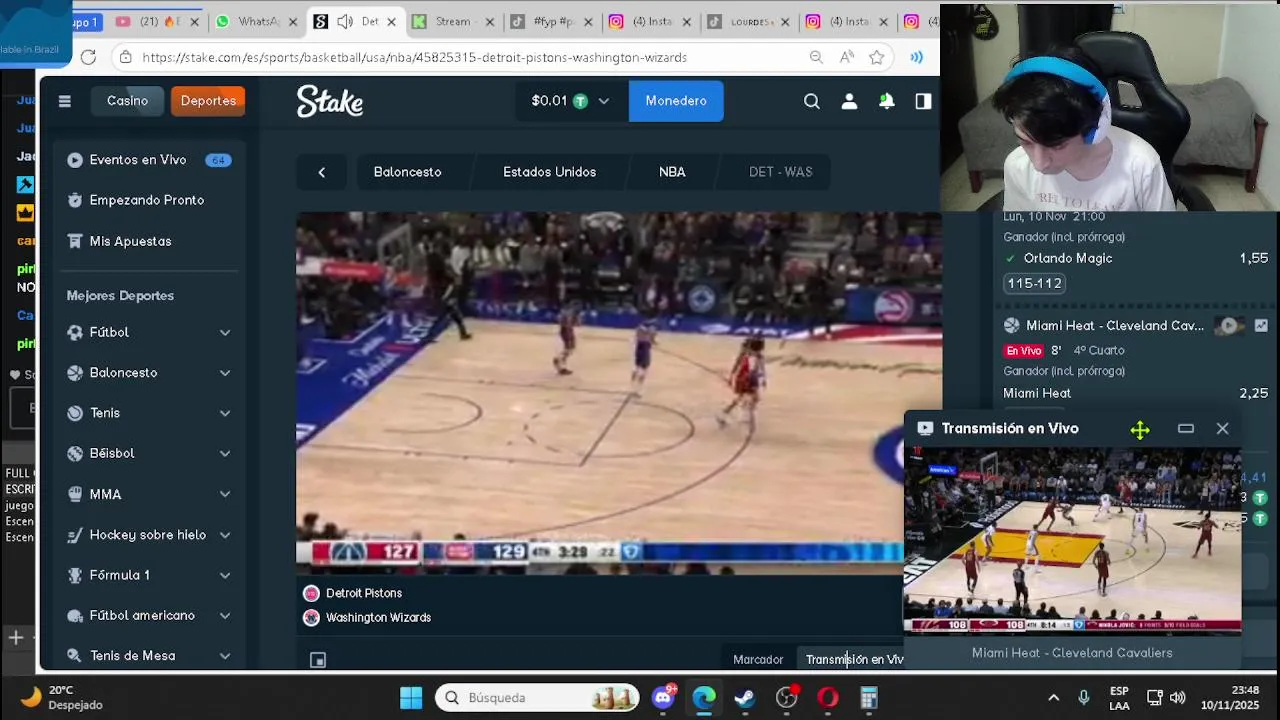Viewport: 1280px width, 720px height.
Task: Expand the Fútbol americano category
Action: tap(225, 616)
